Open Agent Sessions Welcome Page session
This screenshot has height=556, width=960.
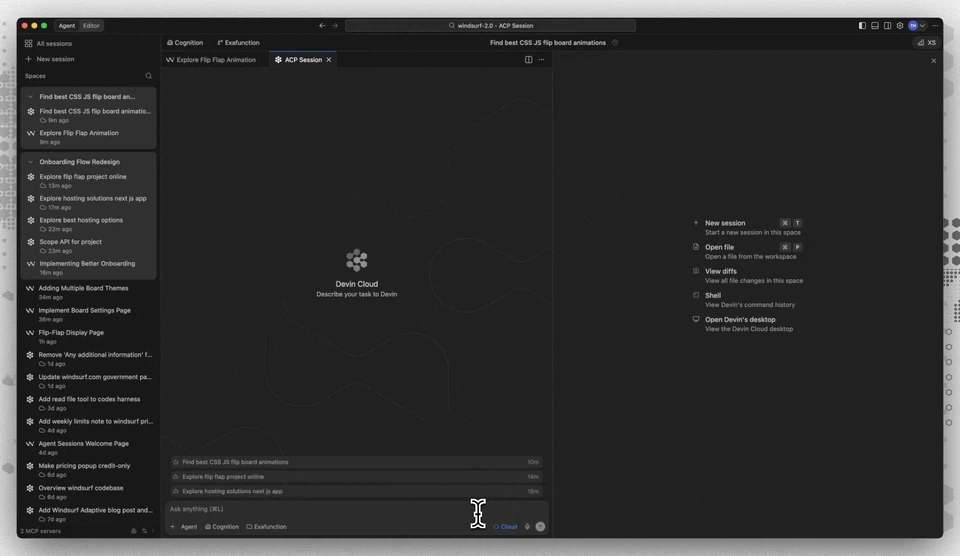[89, 448]
